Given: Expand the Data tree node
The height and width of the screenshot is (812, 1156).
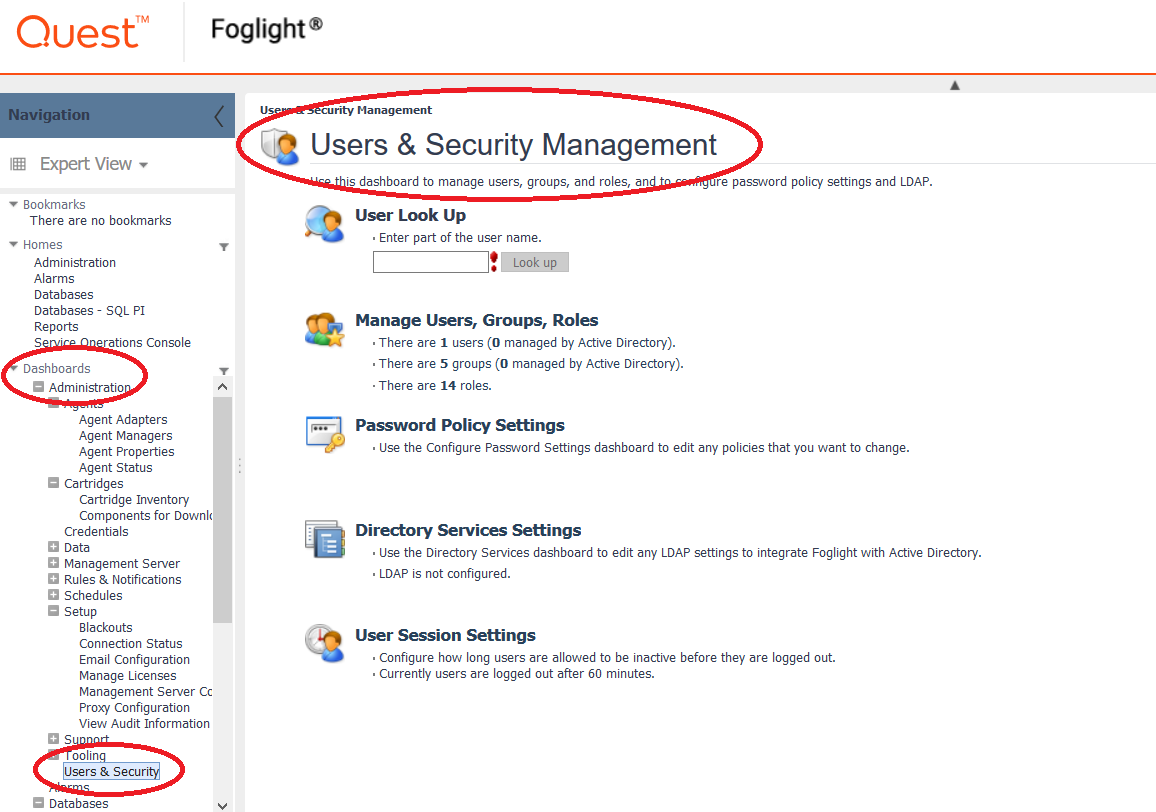Looking at the screenshot, I should [x=53, y=546].
